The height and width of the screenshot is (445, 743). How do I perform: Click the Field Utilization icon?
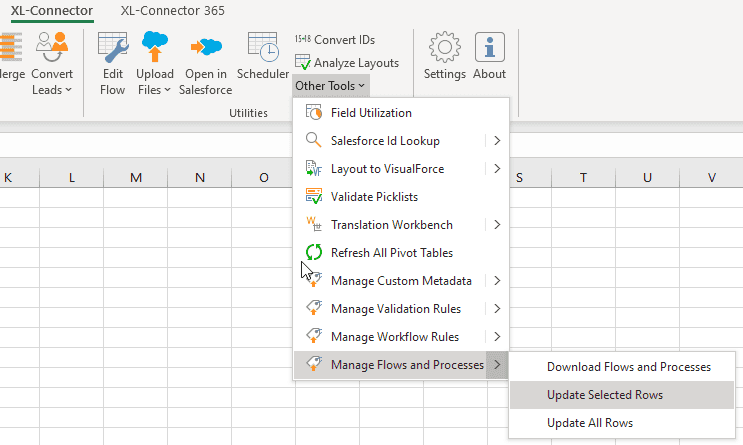[314, 112]
